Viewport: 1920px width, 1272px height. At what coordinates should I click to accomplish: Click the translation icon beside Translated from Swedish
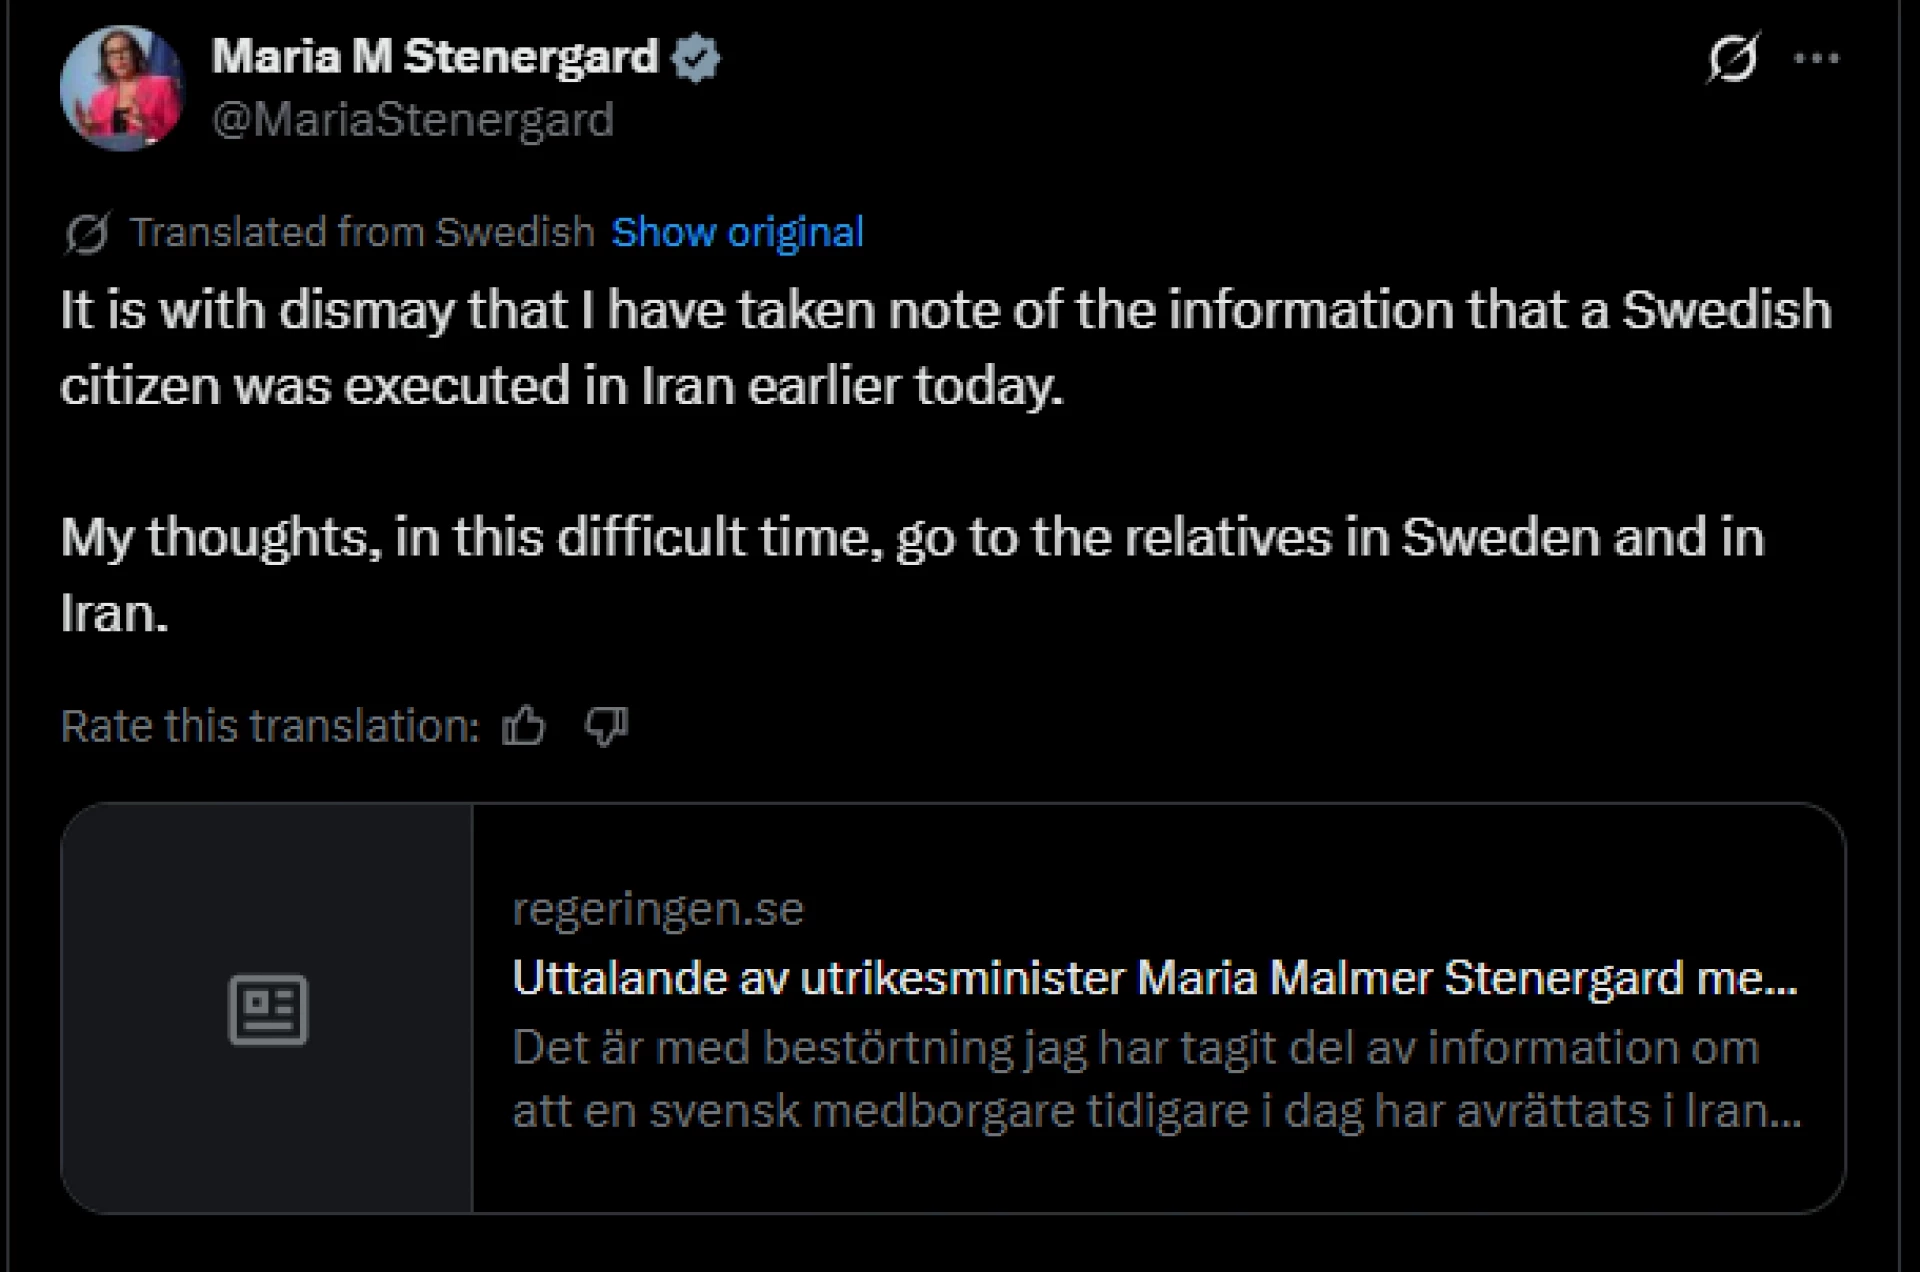pyautogui.click(x=87, y=234)
